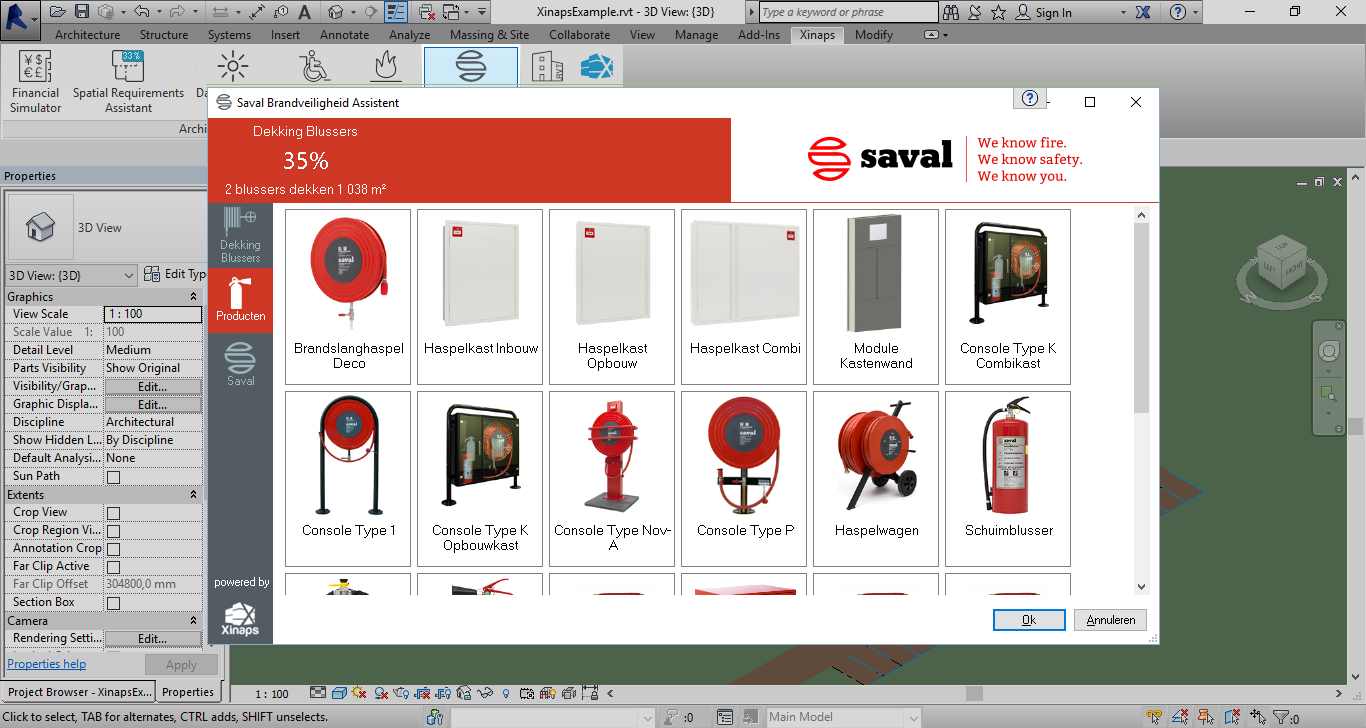The width and height of the screenshot is (1366, 728).
Task: Open the Saval sidebar section
Action: pos(240,364)
